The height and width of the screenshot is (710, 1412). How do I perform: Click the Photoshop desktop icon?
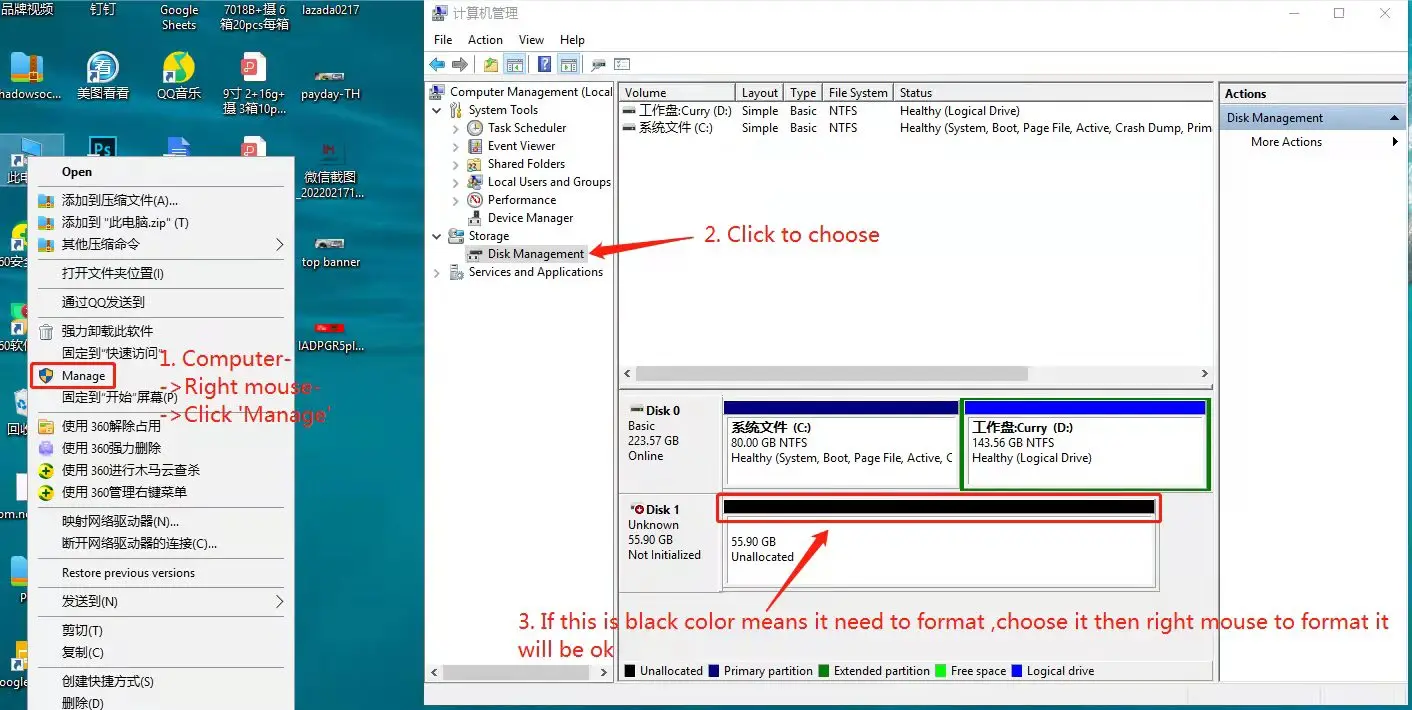click(102, 150)
